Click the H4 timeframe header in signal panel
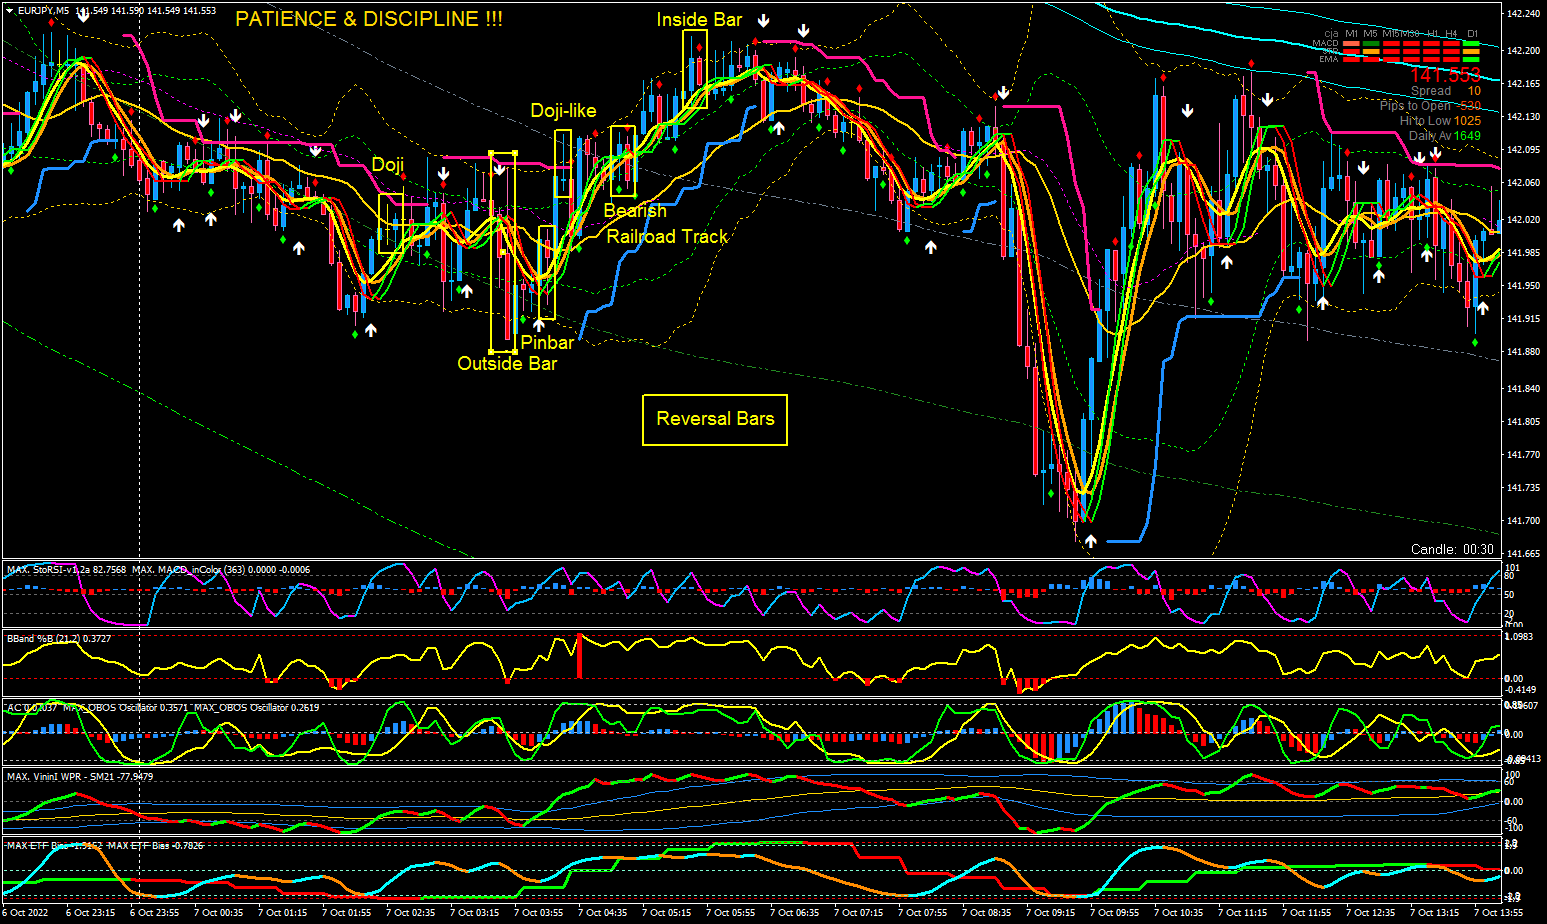Screen dimensions: 1547x924 (x=1451, y=34)
